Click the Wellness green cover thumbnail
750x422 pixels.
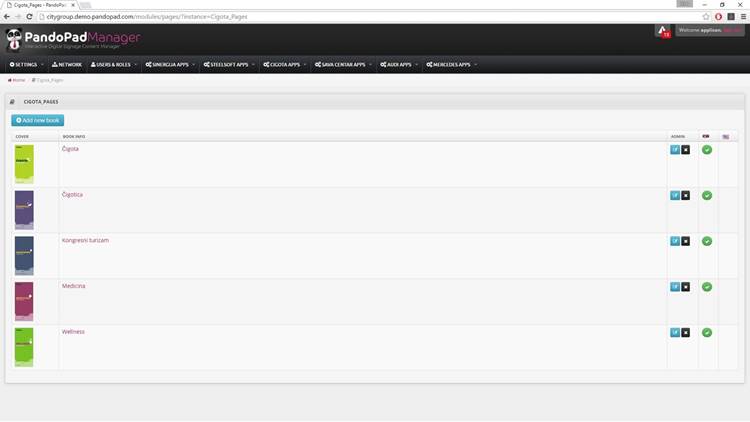tap(24, 347)
